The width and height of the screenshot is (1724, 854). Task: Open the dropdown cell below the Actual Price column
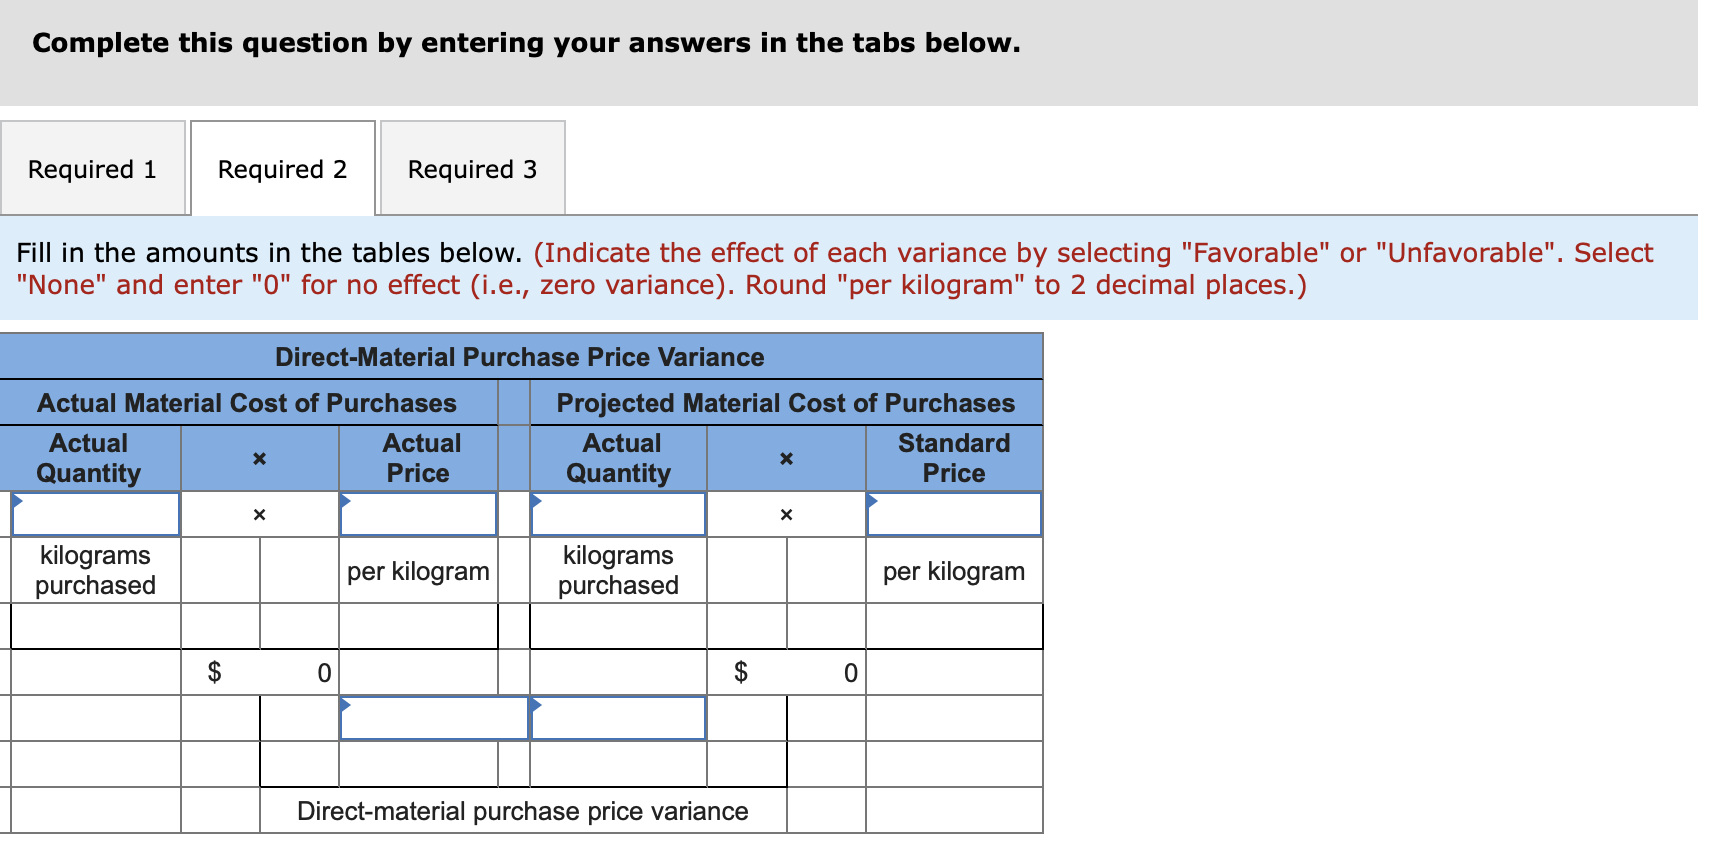pyautogui.click(x=433, y=719)
